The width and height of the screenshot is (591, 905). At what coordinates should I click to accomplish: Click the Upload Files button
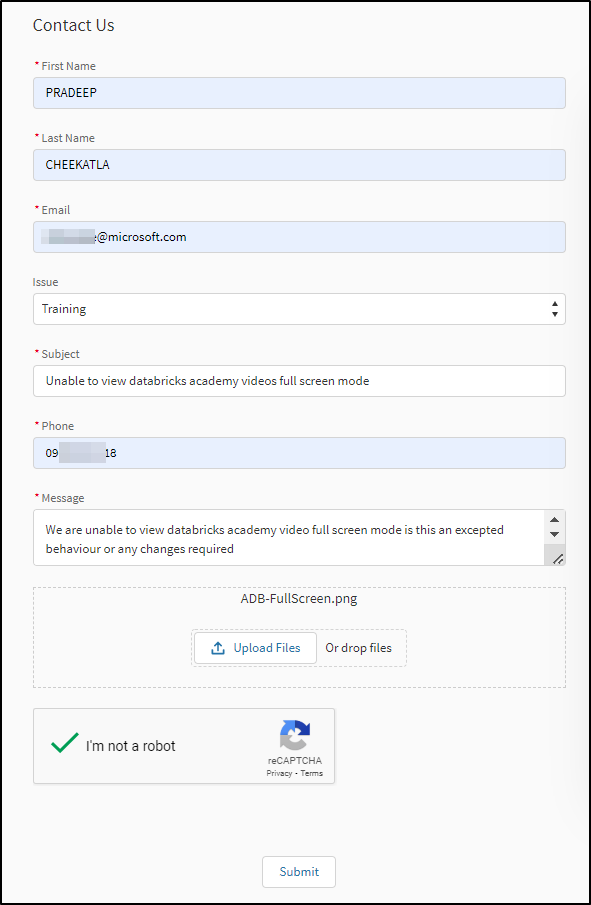254,648
